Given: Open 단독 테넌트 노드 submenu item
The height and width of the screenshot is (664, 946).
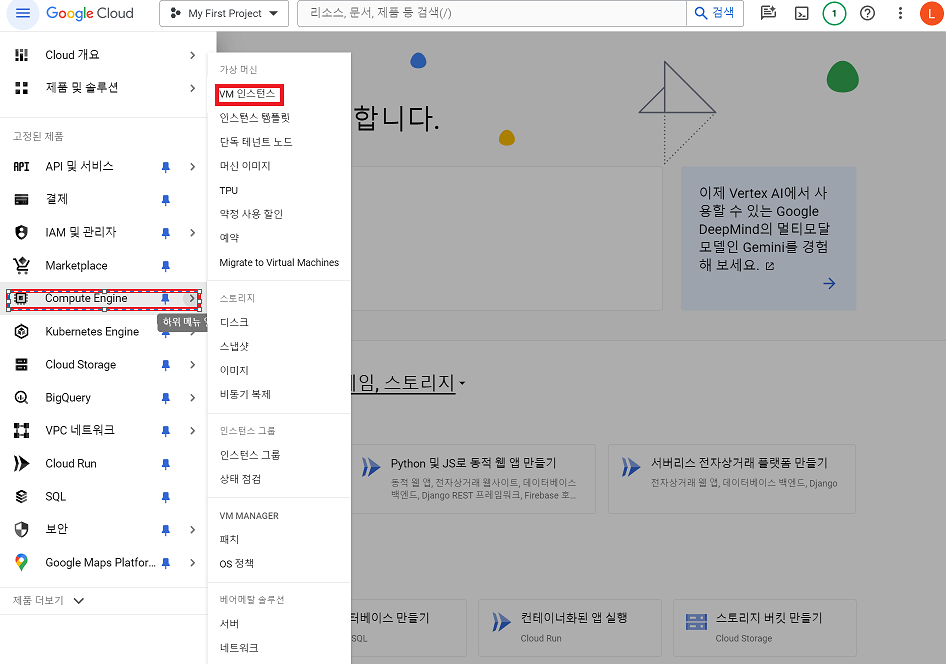Looking at the screenshot, I should coord(256,142).
